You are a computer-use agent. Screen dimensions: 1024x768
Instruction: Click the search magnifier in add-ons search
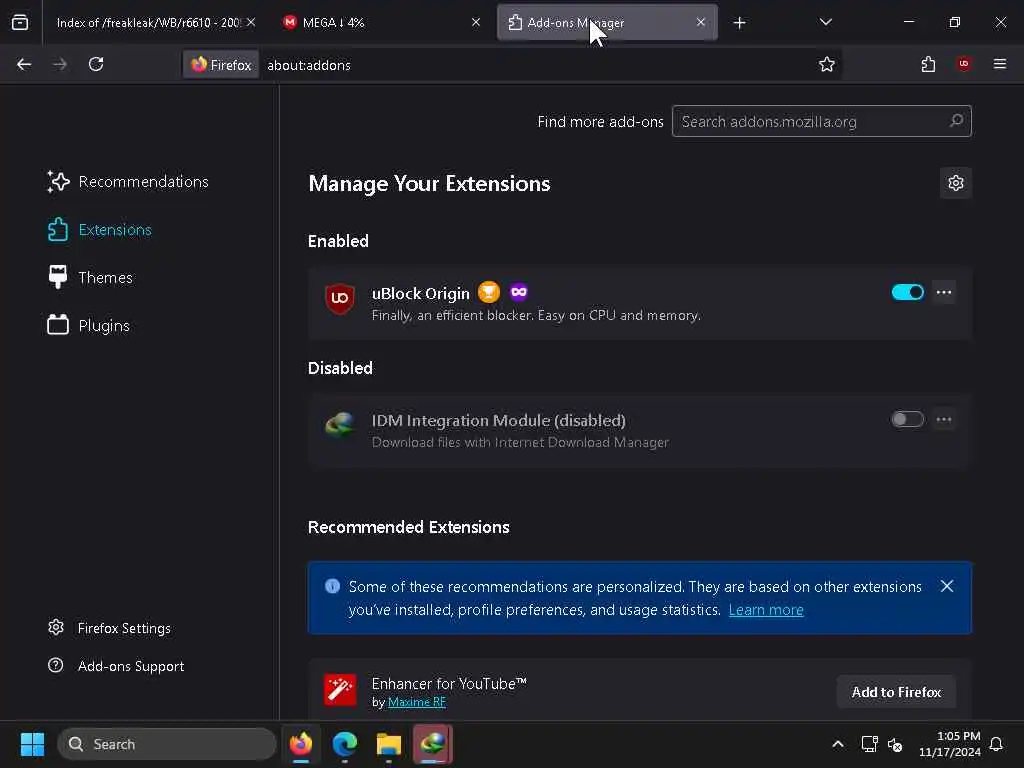(957, 121)
